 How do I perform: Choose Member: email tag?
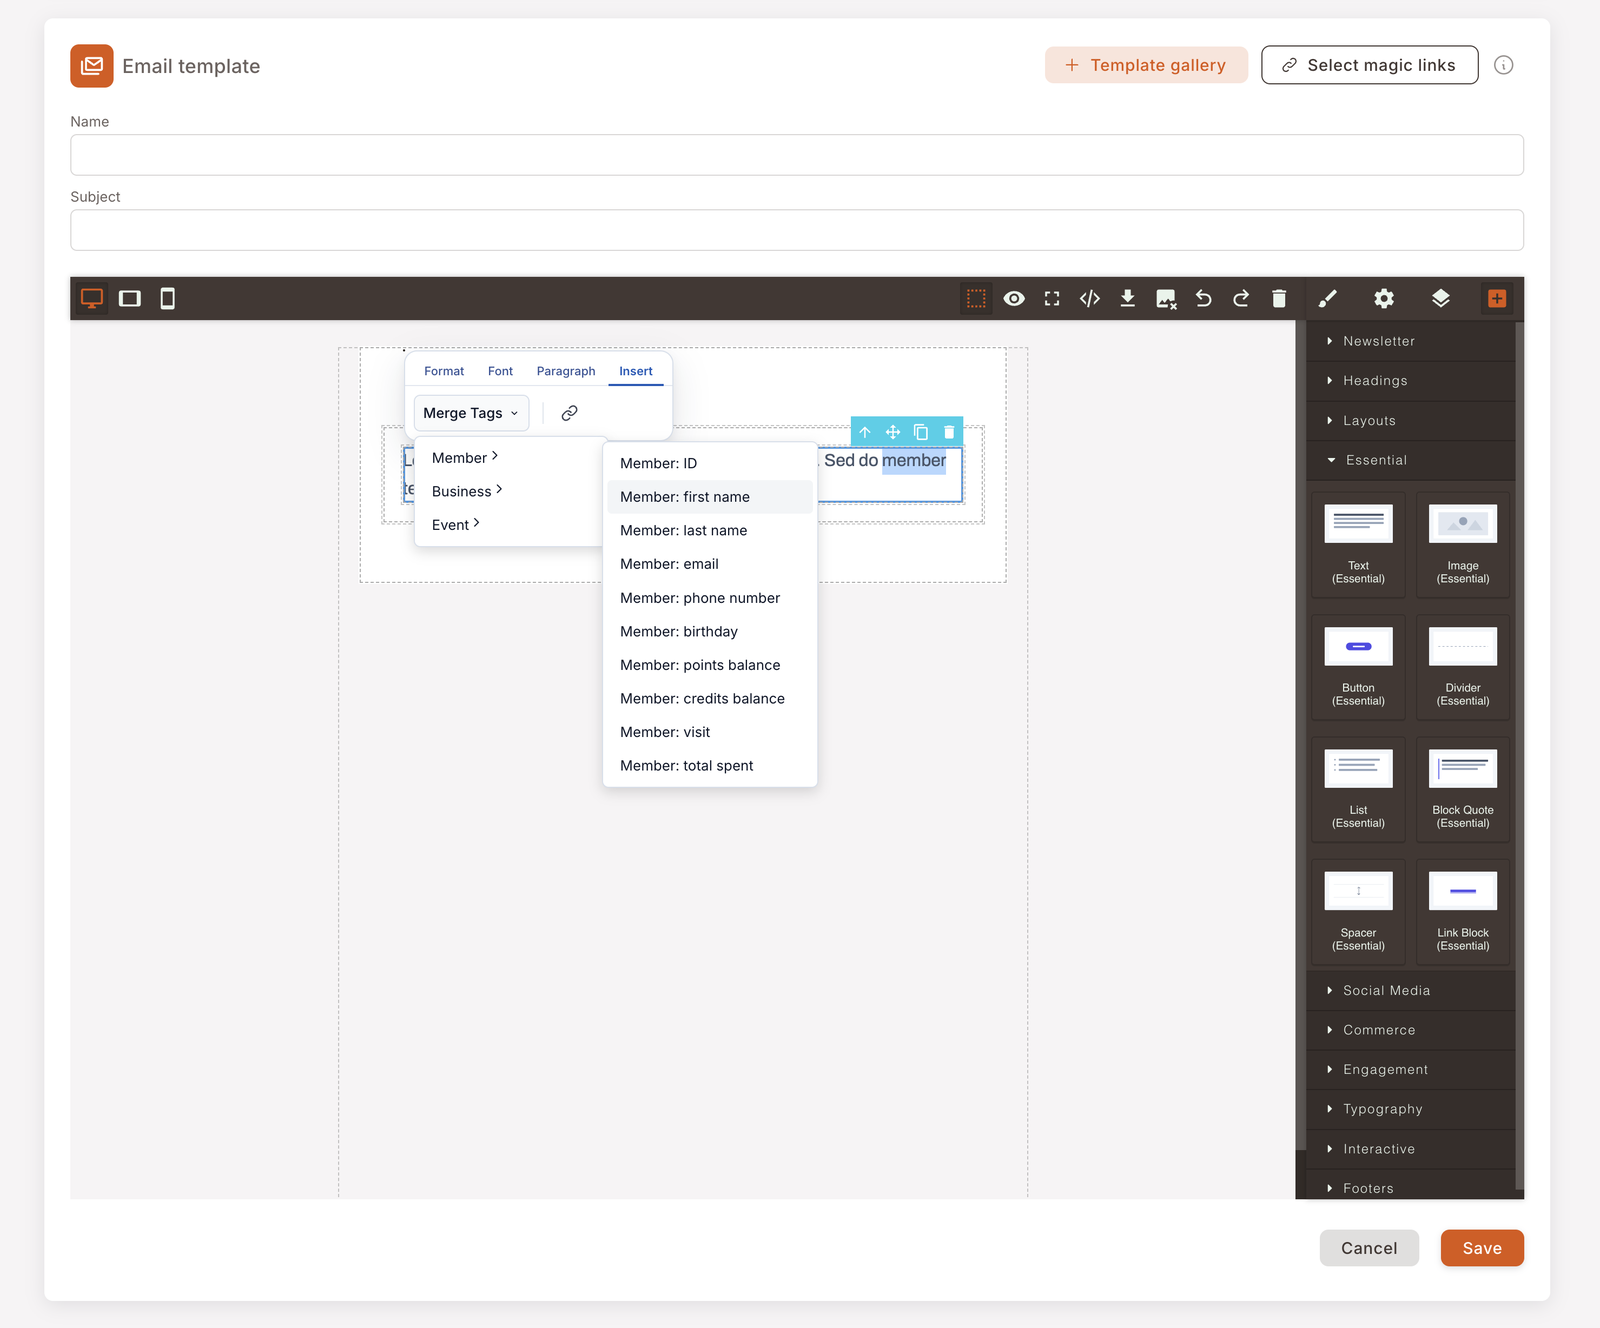[710, 564]
